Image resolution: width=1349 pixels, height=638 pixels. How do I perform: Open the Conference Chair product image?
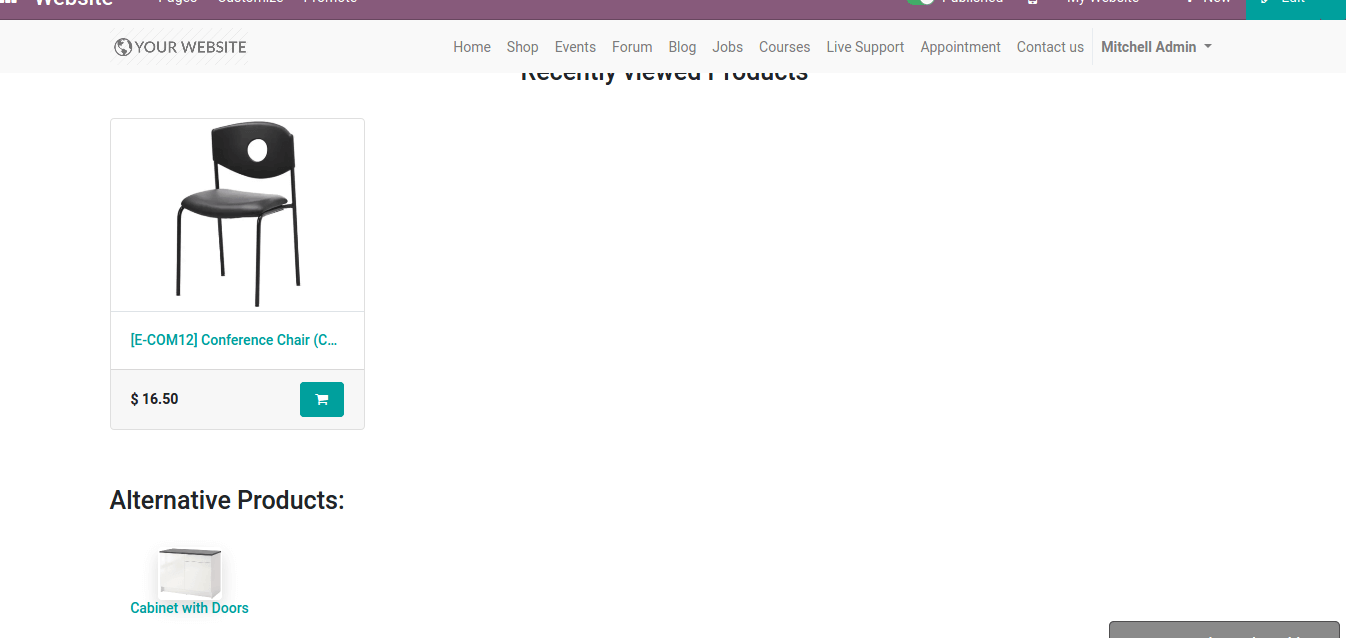[237, 215]
